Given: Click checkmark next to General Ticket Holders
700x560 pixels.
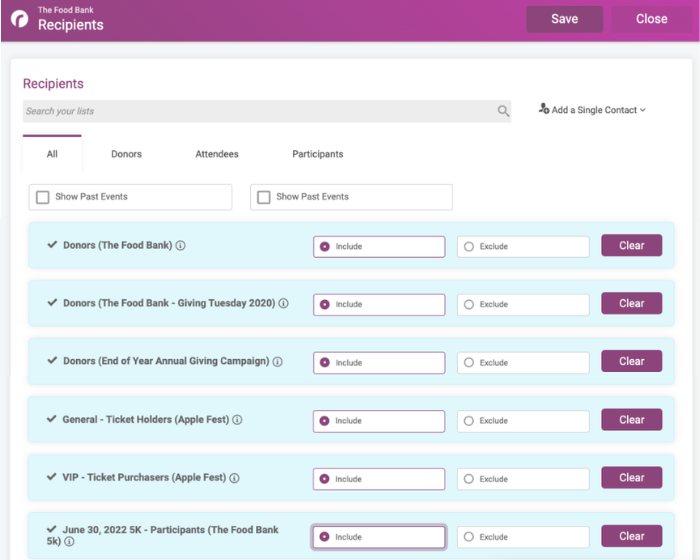Looking at the screenshot, I should pyautogui.click(x=51, y=418).
